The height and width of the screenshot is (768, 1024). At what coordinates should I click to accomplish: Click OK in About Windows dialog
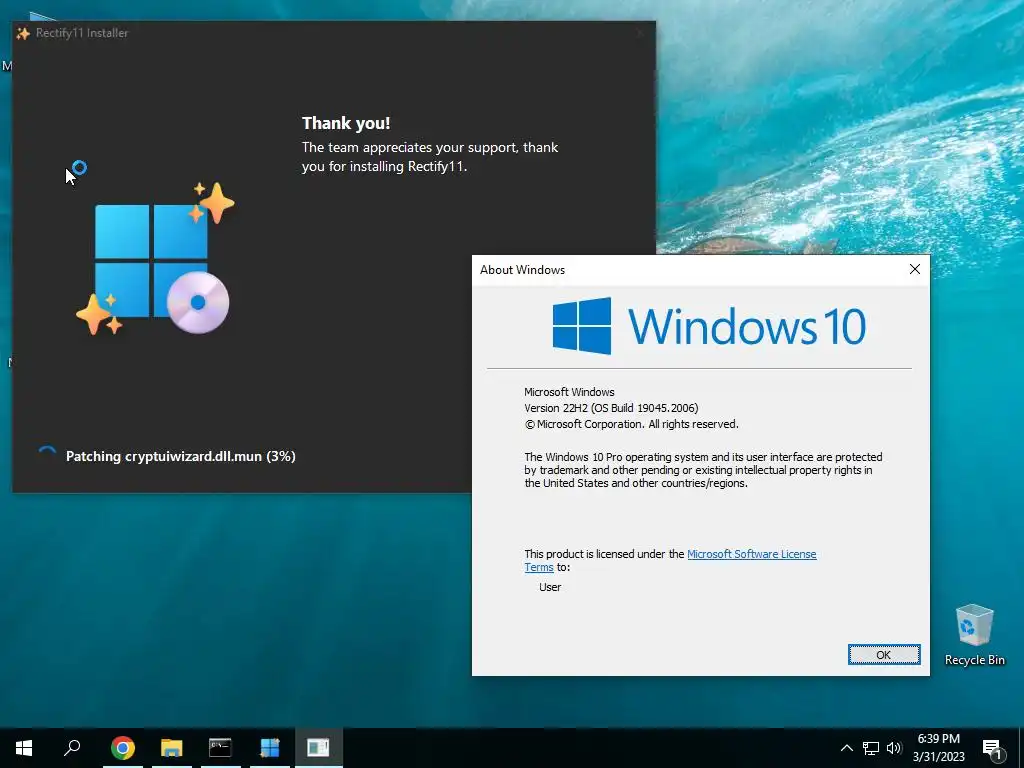(884, 654)
